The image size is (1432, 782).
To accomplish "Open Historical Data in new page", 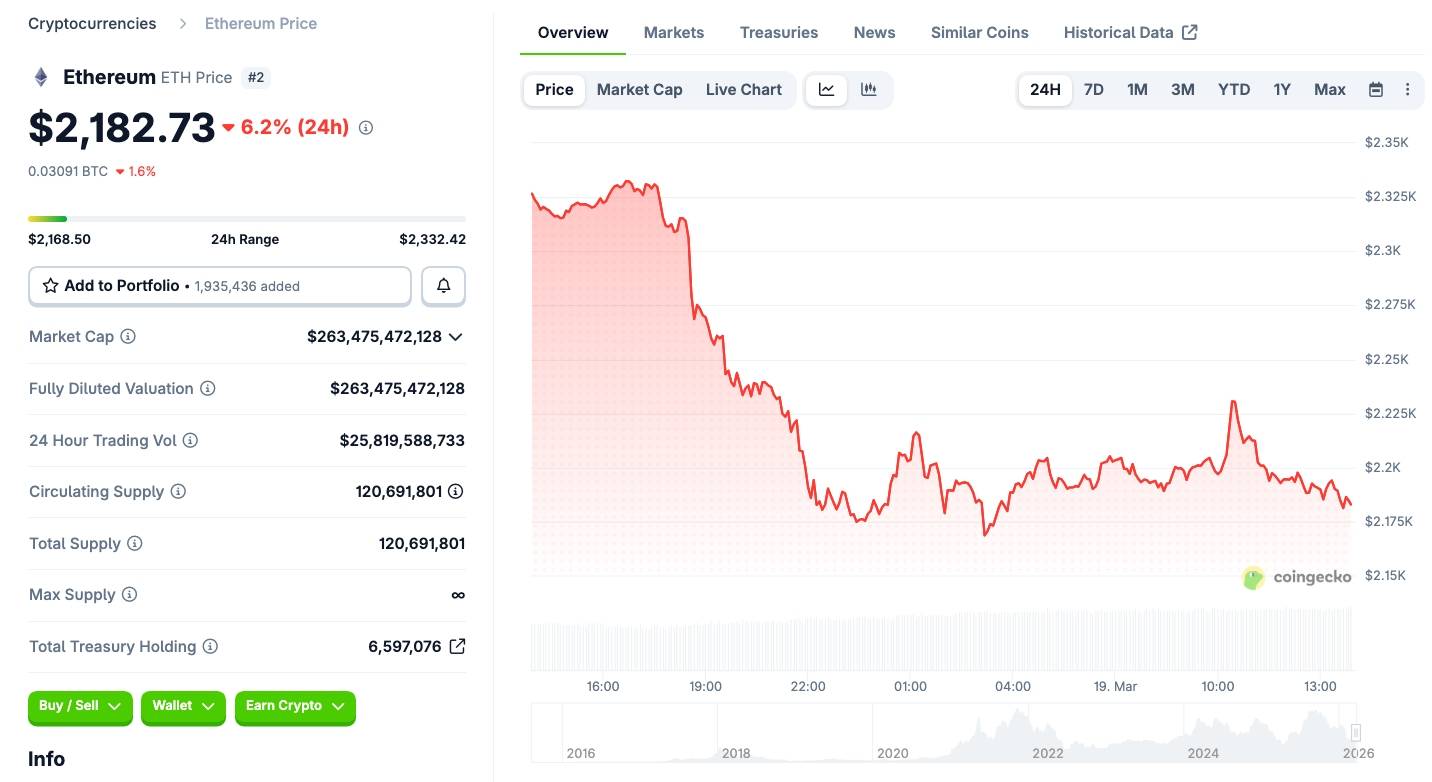I will 1129,32.
